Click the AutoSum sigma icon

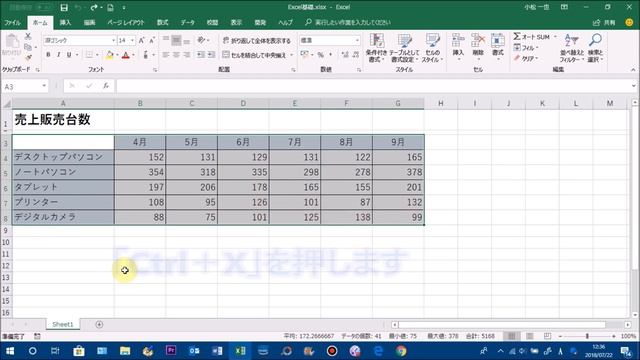point(517,37)
